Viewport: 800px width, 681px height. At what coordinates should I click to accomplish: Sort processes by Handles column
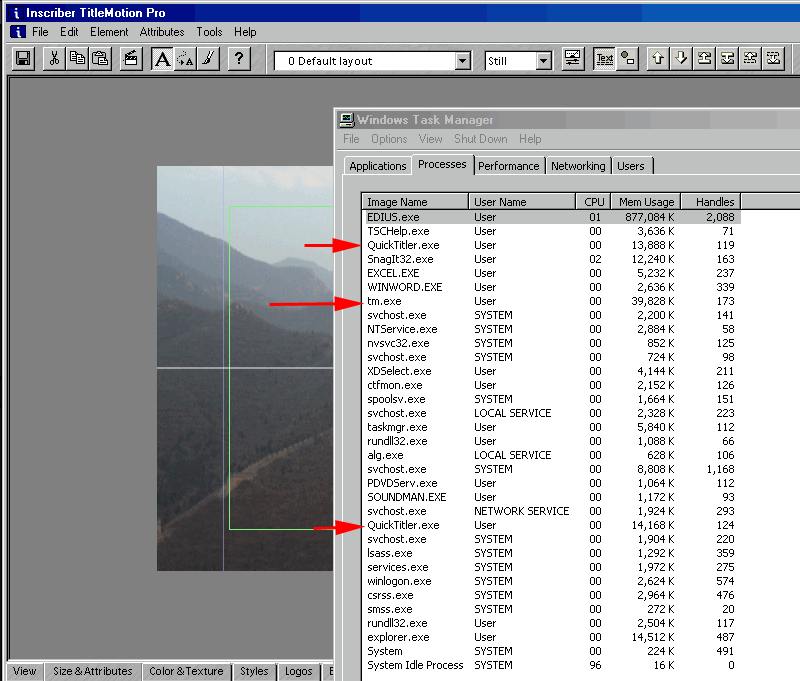point(711,202)
